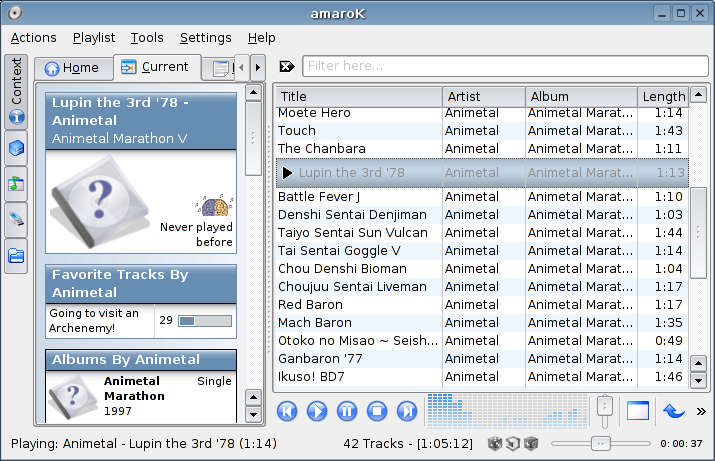Pause the current track
Image resolution: width=715 pixels, height=461 pixels.
tap(347, 411)
